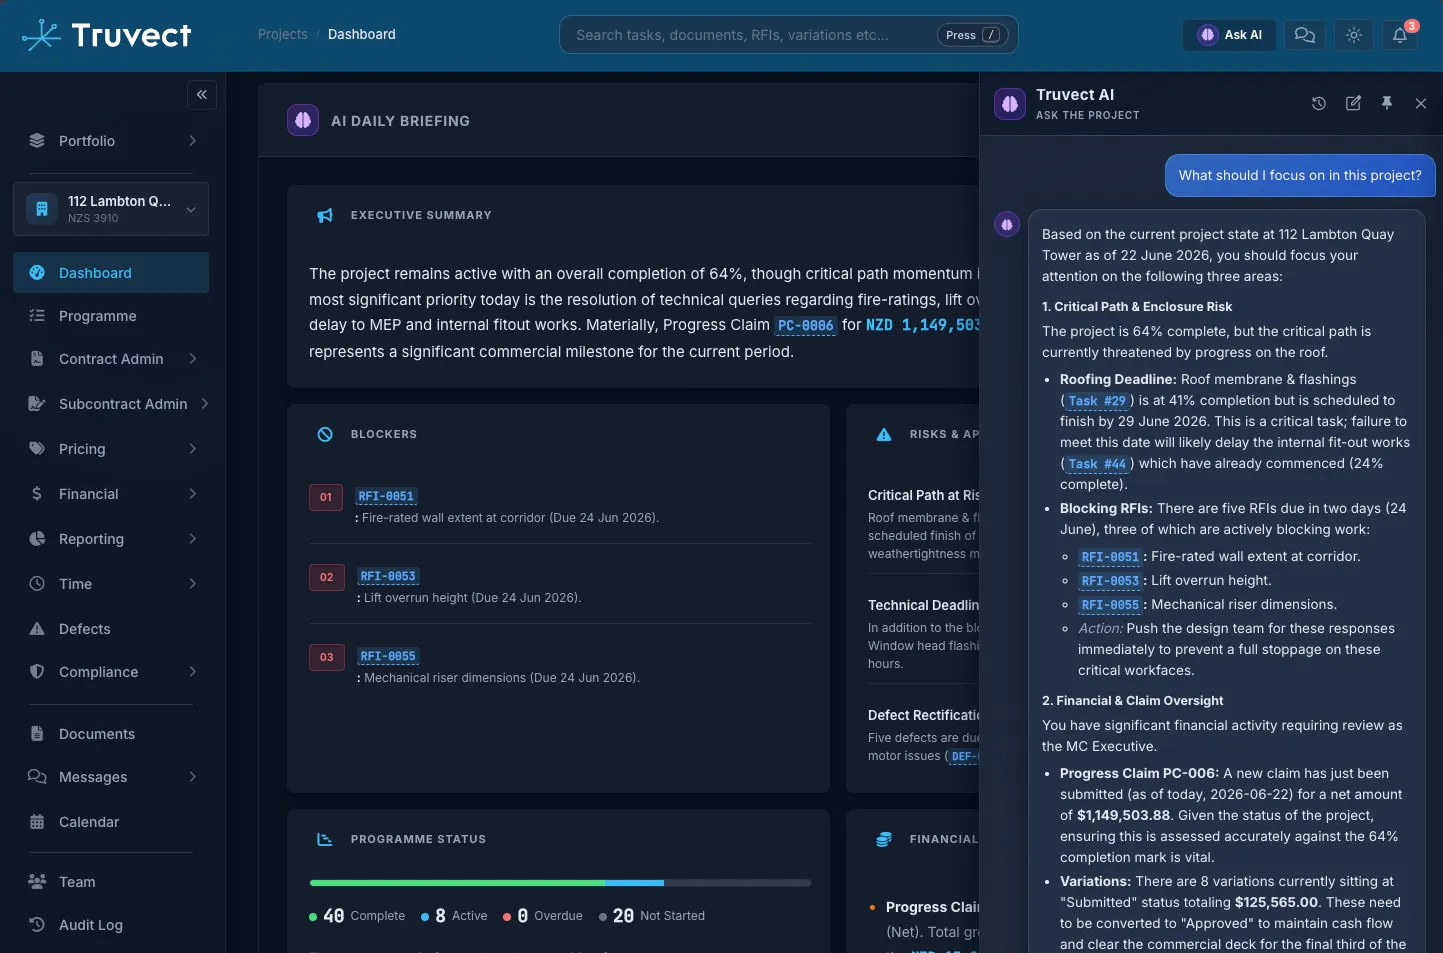
Task: Click the green Complete status dot
Action: point(313,916)
